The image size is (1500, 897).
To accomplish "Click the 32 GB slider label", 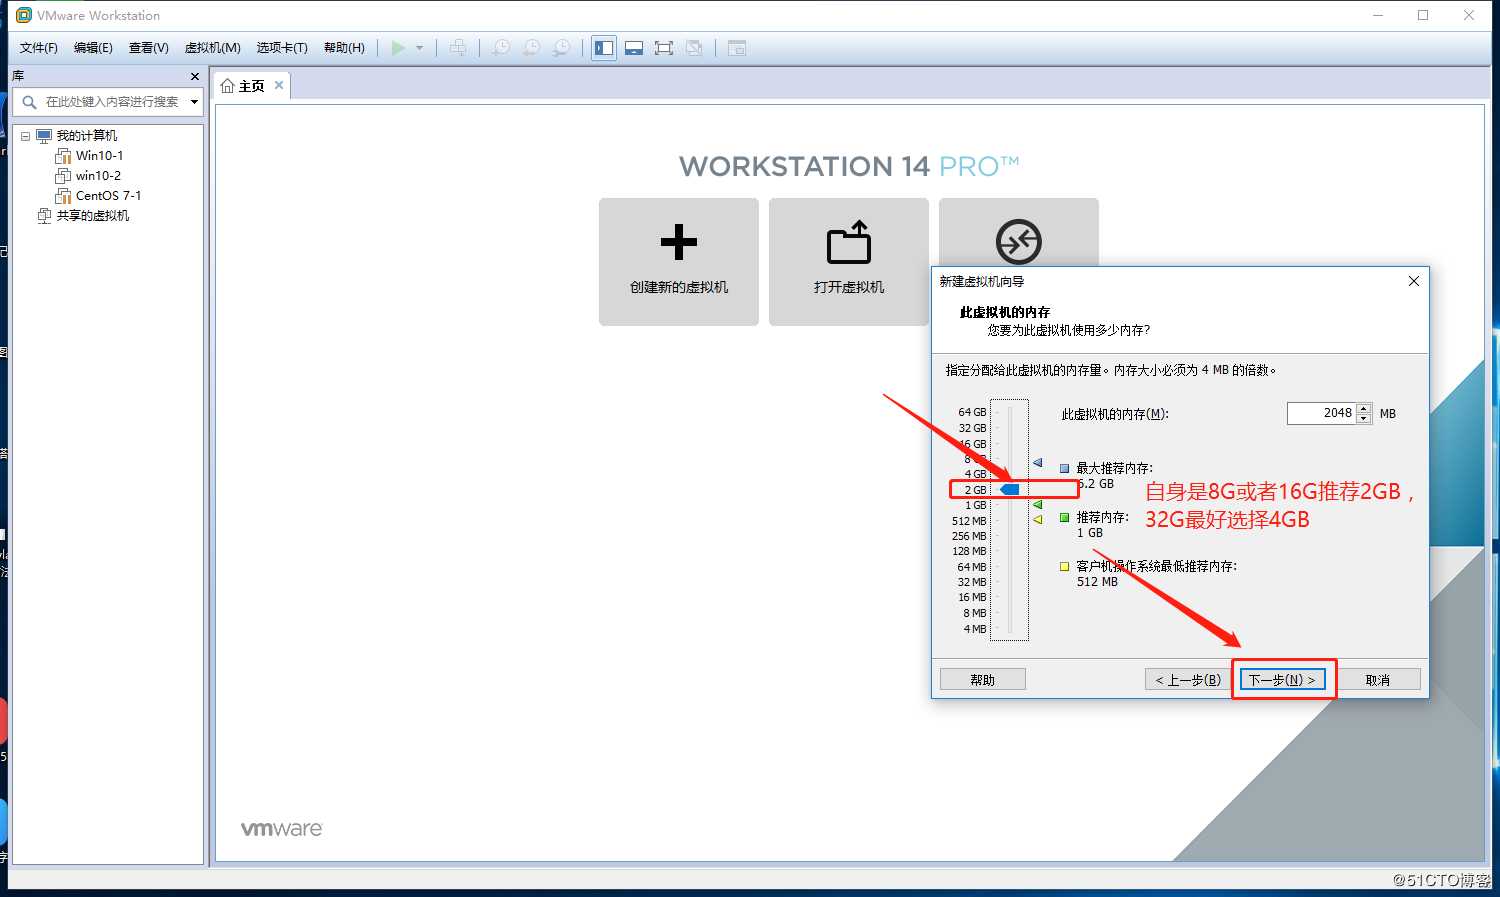I will point(972,428).
